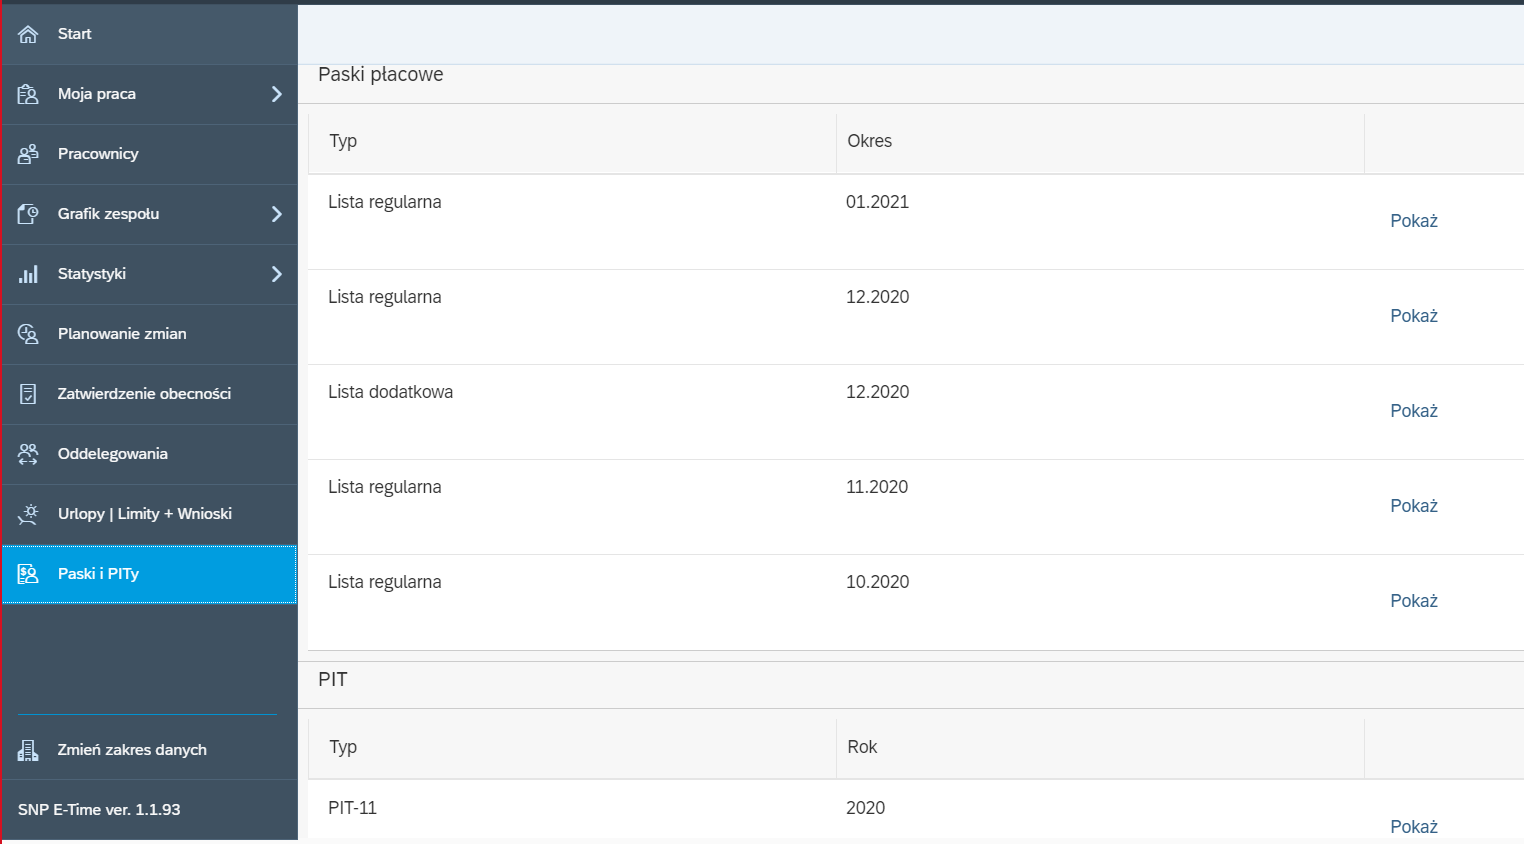This screenshot has height=844, width=1524.
Task: Click the Grafik zespołu schedule icon
Action: pyautogui.click(x=28, y=214)
